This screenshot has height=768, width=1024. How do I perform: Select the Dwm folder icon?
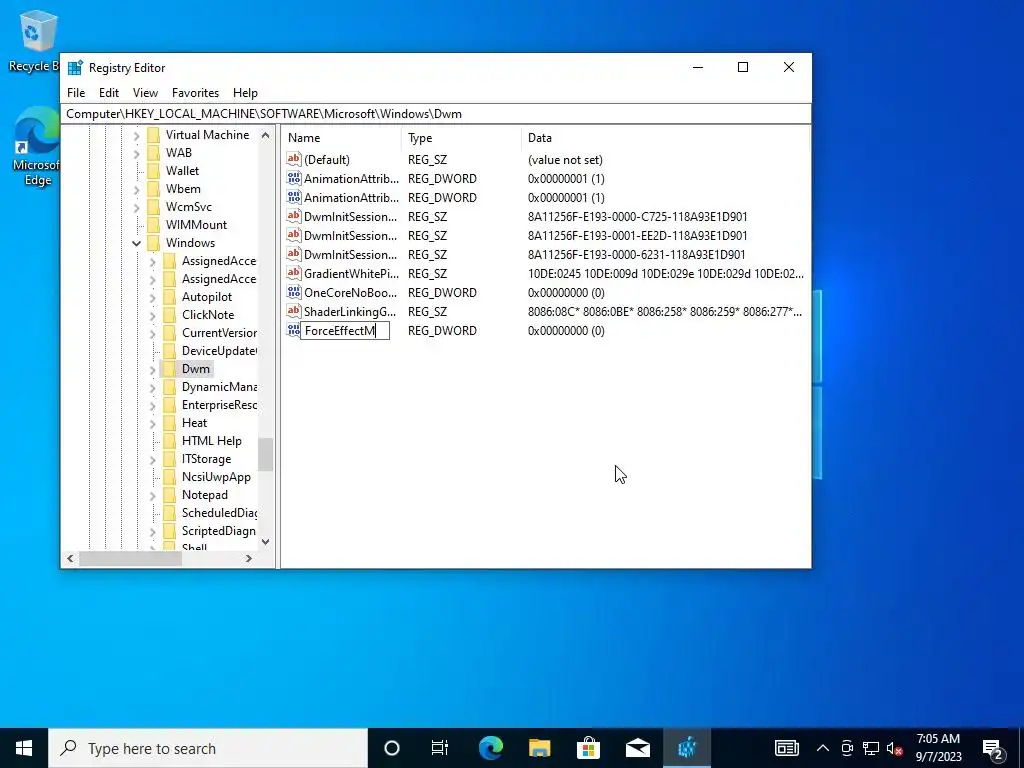[x=170, y=369]
